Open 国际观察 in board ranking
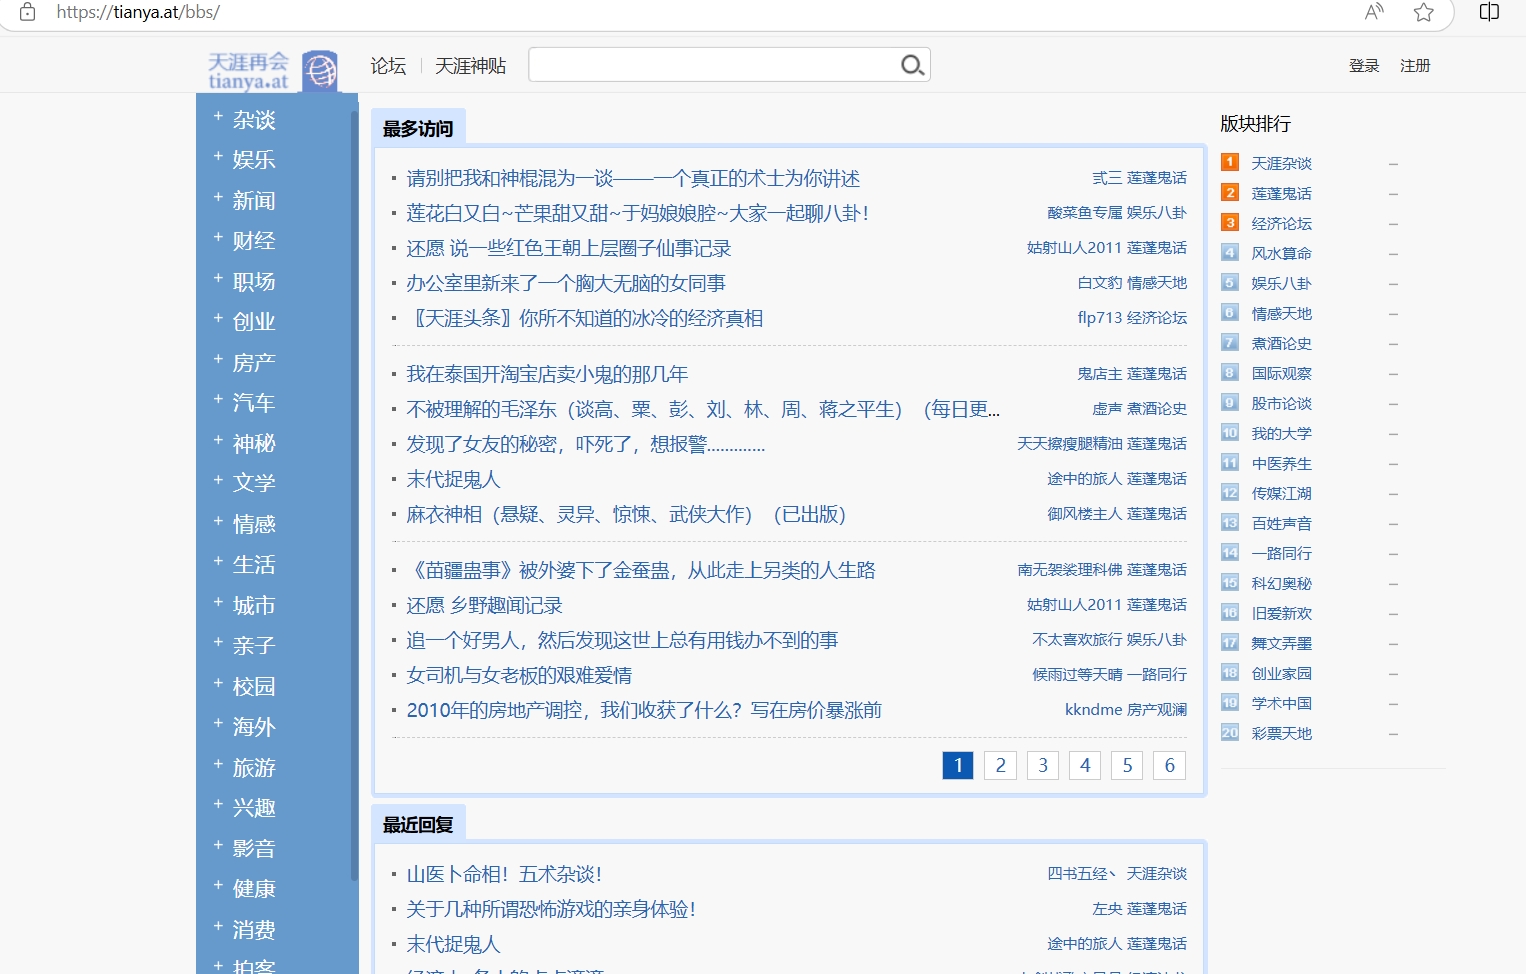This screenshot has width=1526, height=974. click(x=1281, y=373)
